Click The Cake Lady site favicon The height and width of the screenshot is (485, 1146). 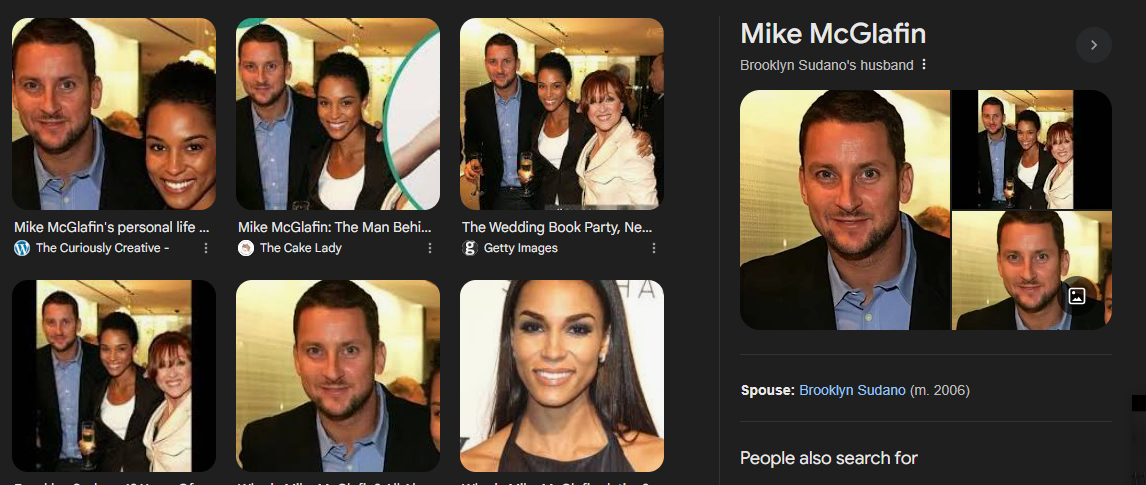coord(246,248)
